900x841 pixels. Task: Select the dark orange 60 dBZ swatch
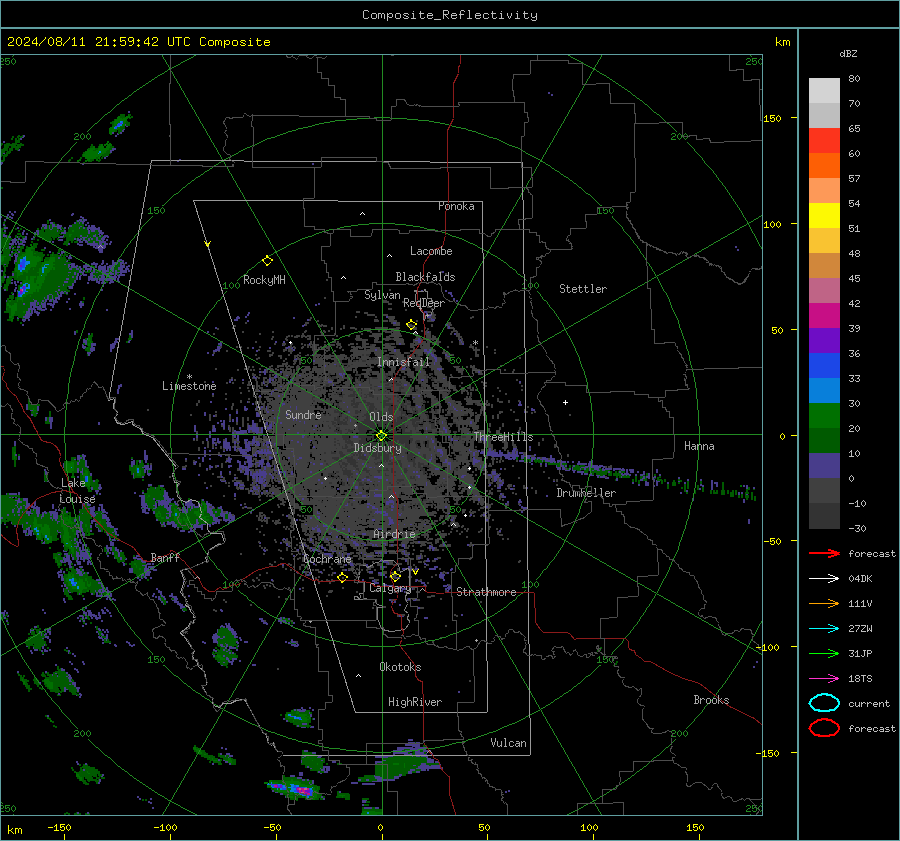click(x=824, y=165)
